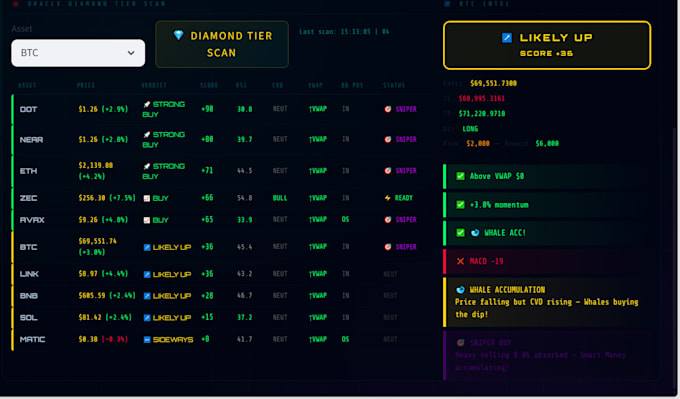This screenshot has width=680, height=399.
Task: Click the blue arrow icon in the SOL row verdict
Action: click(x=147, y=318)
